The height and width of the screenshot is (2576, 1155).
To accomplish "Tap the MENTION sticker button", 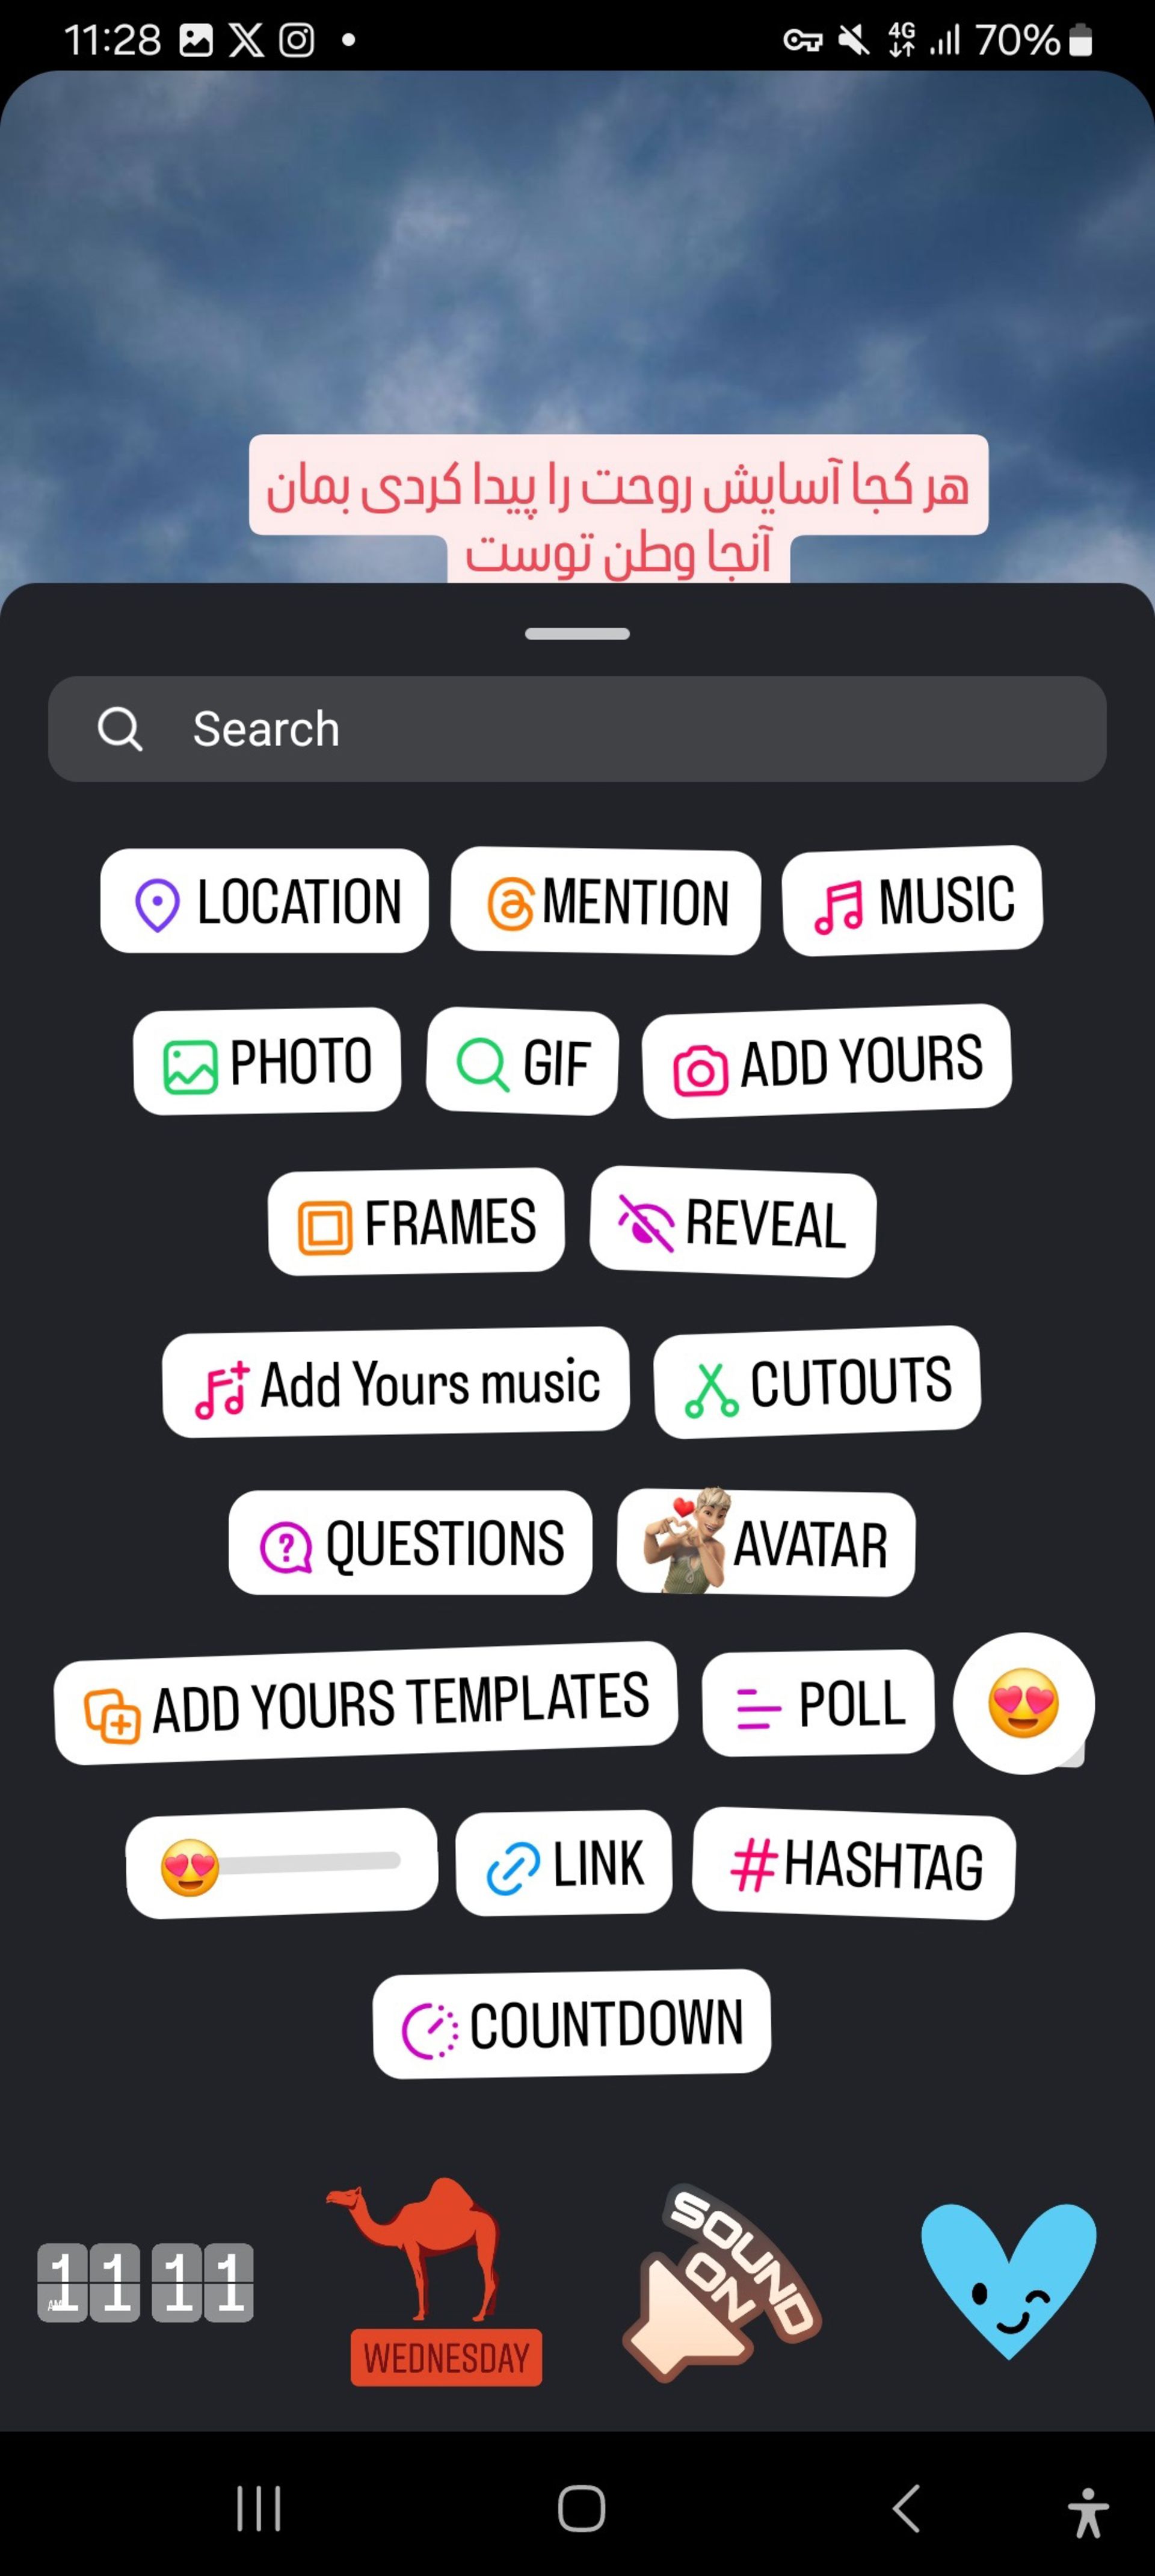I will coord(606,900).
